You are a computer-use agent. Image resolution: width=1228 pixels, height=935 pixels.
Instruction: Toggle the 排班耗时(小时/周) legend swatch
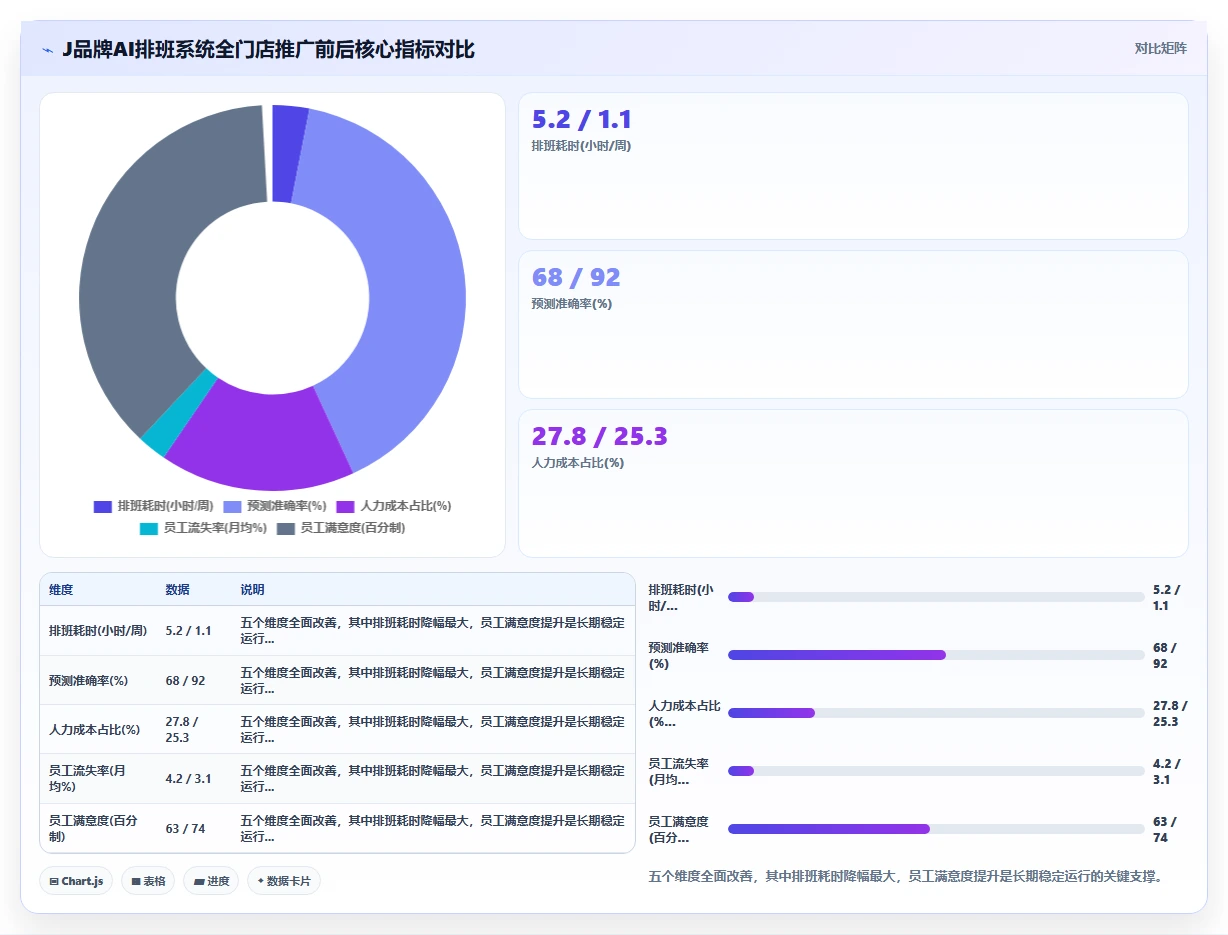tap(103, 506)
